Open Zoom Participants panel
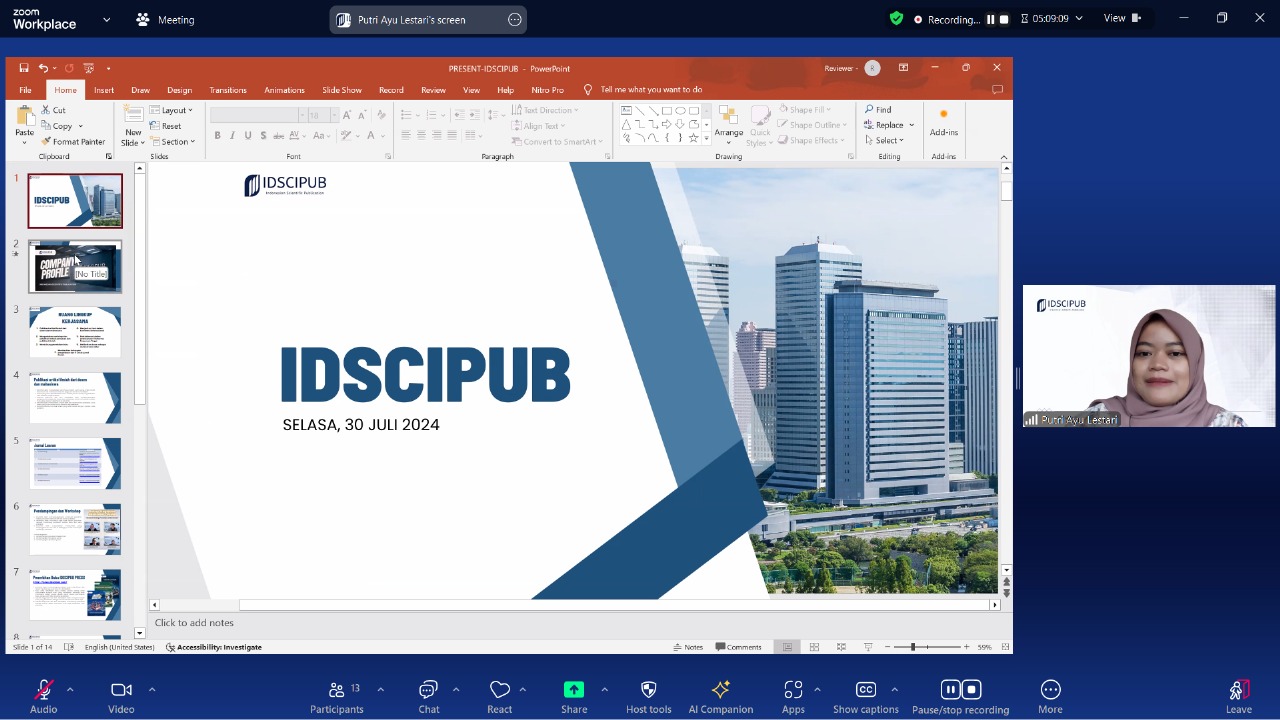 click(x=337, y=697)
